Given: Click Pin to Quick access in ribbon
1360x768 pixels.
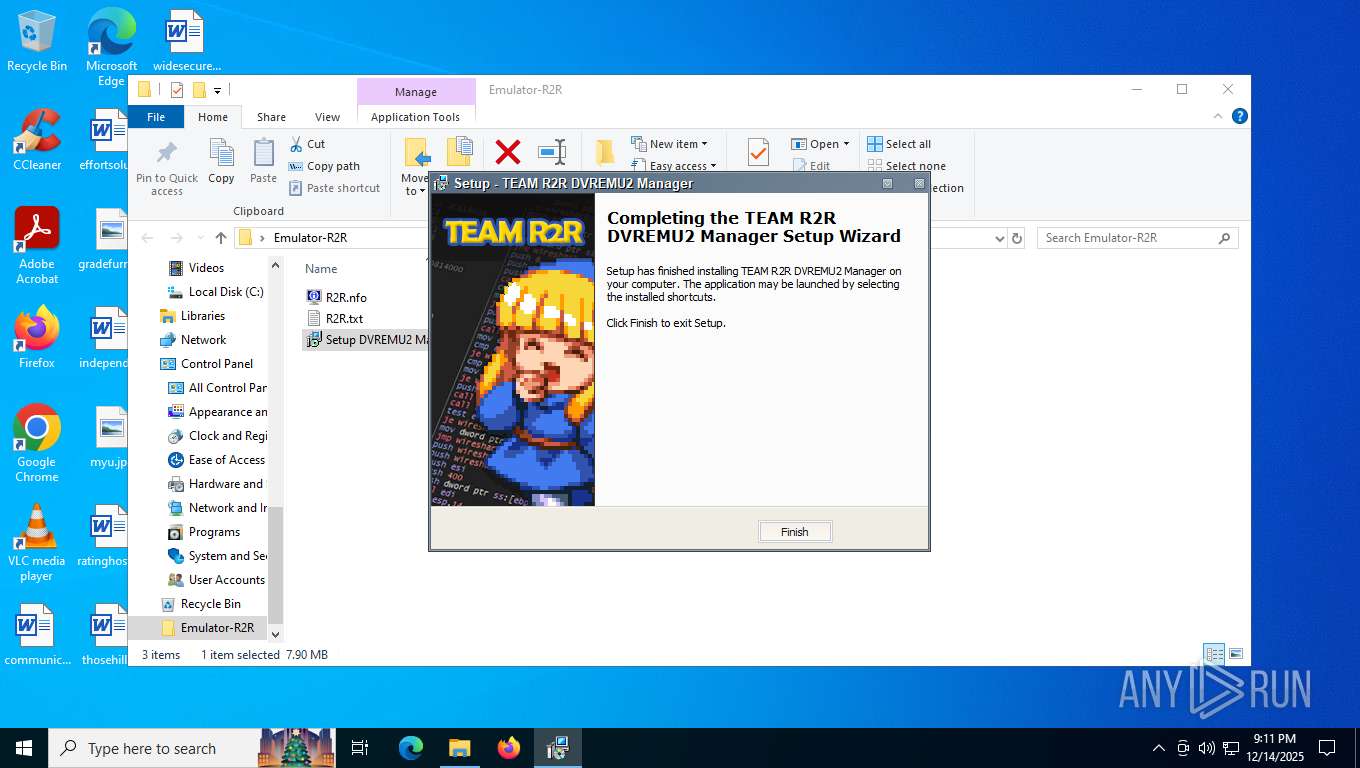Looking at the screenshot, I should [x=167, y=168].
